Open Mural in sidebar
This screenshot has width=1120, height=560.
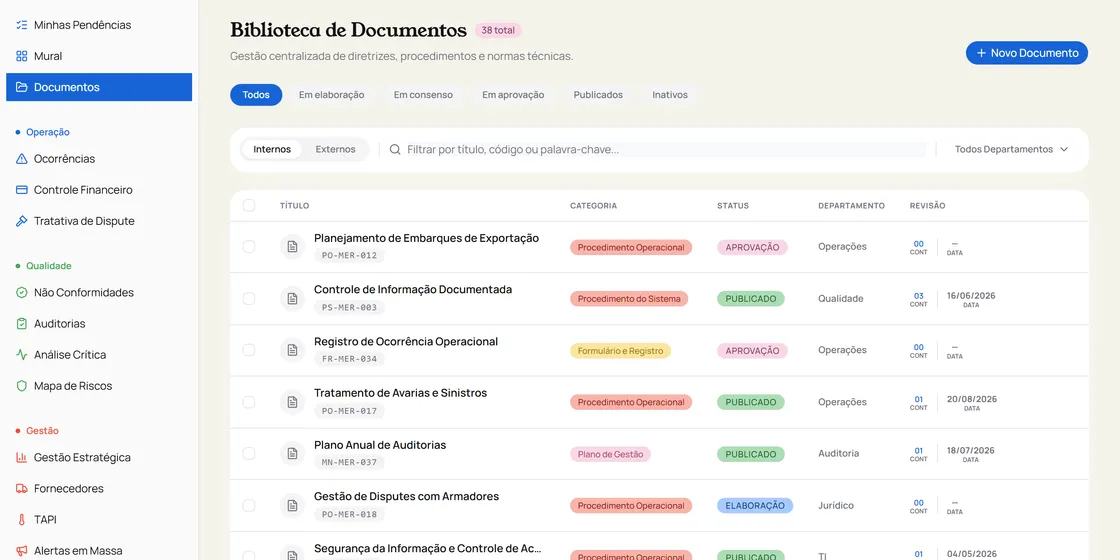(x=99, y=56)
